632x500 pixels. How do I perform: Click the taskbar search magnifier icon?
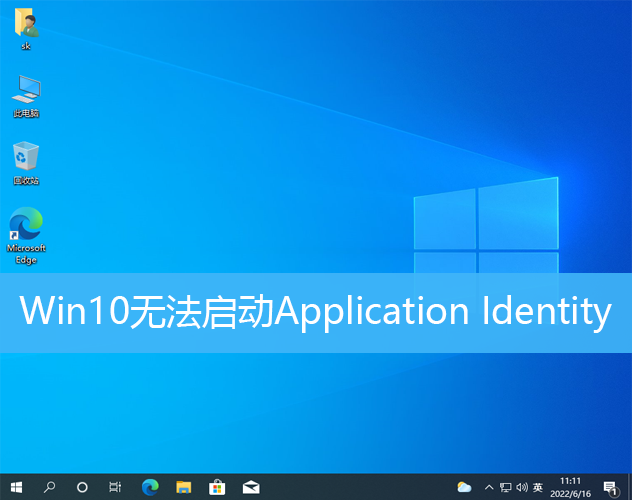pyautogui.click(x=49, y=487)
